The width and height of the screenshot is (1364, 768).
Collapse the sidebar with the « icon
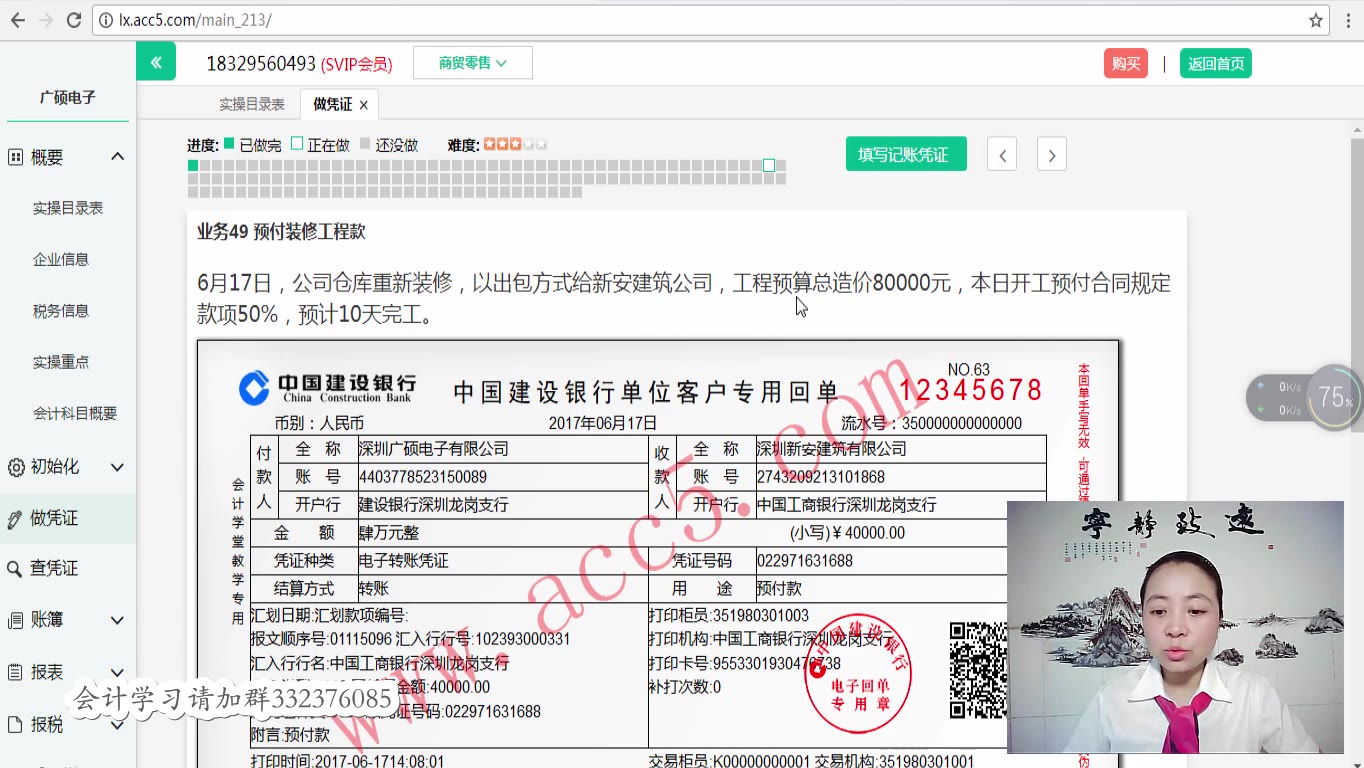[156, 61]
